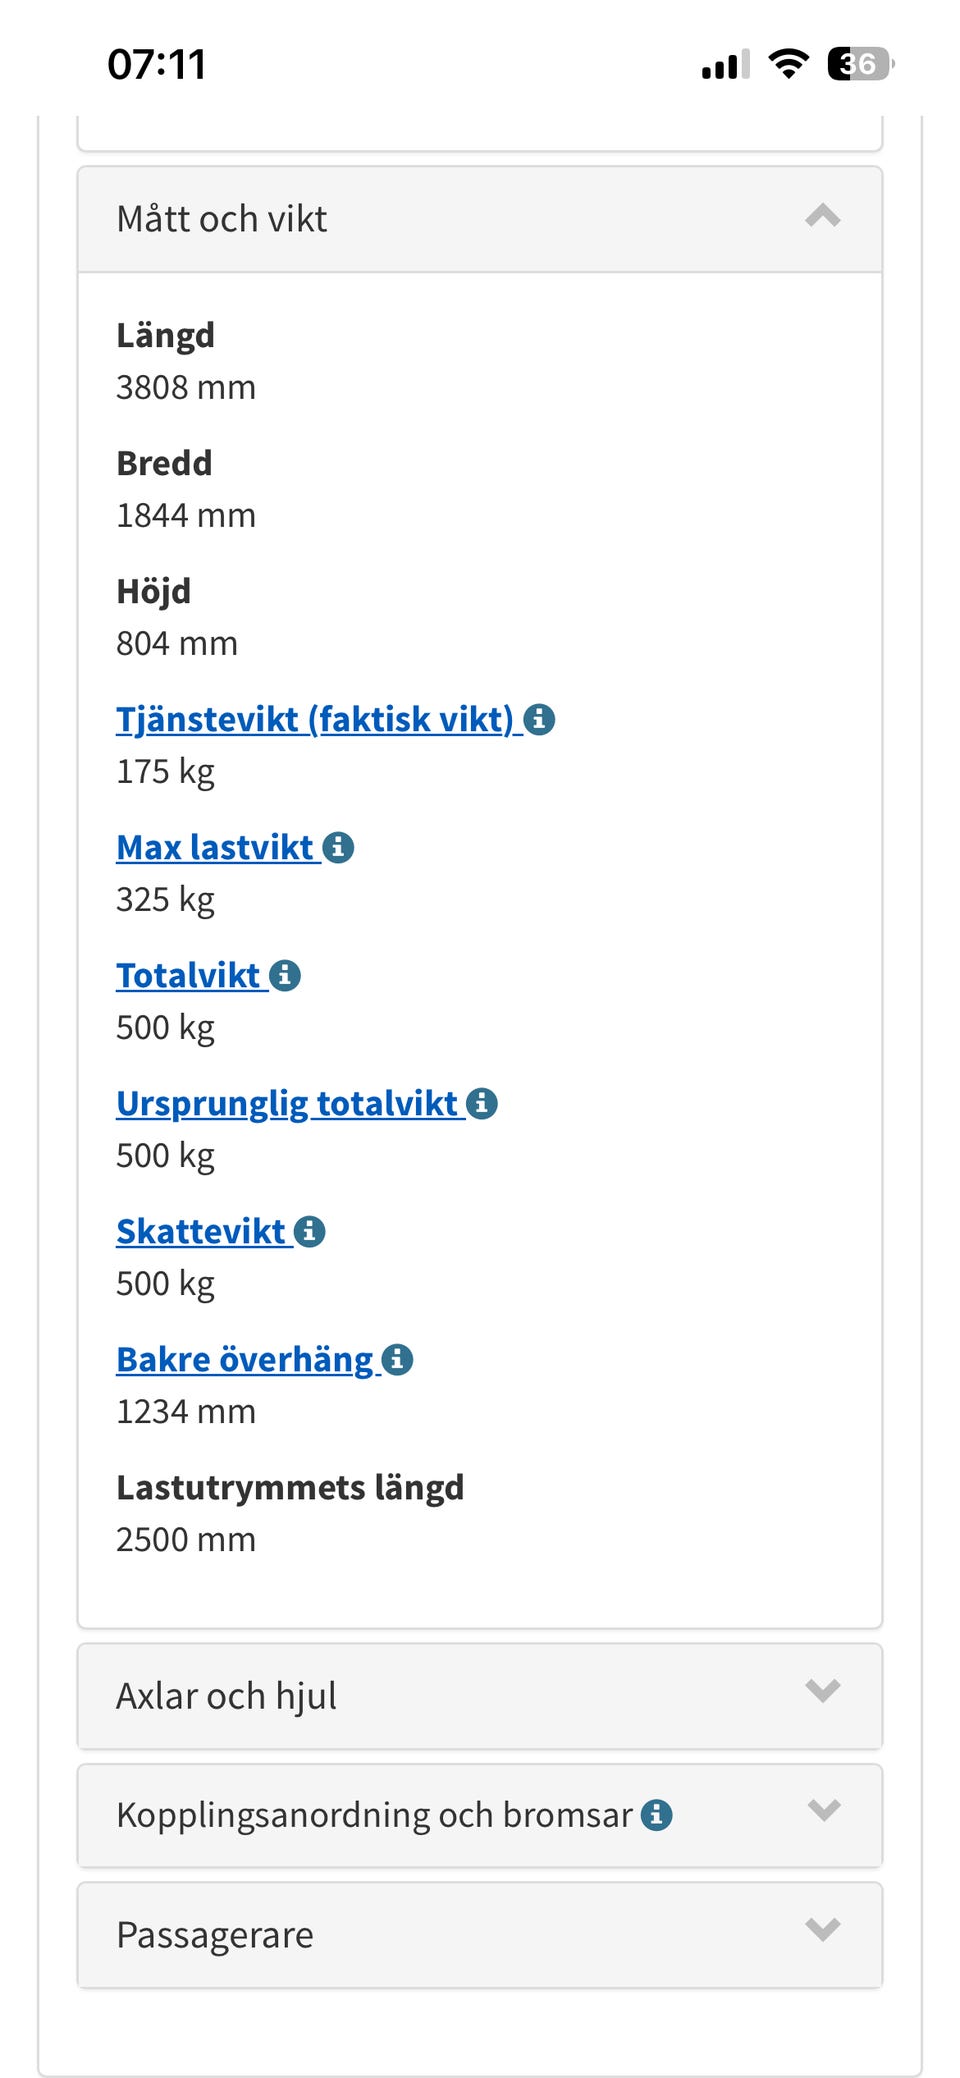The width and height of the screenshot is (960, 2078).
Task: Click info icon beside Max lastvikt
Action: point(338,847)
